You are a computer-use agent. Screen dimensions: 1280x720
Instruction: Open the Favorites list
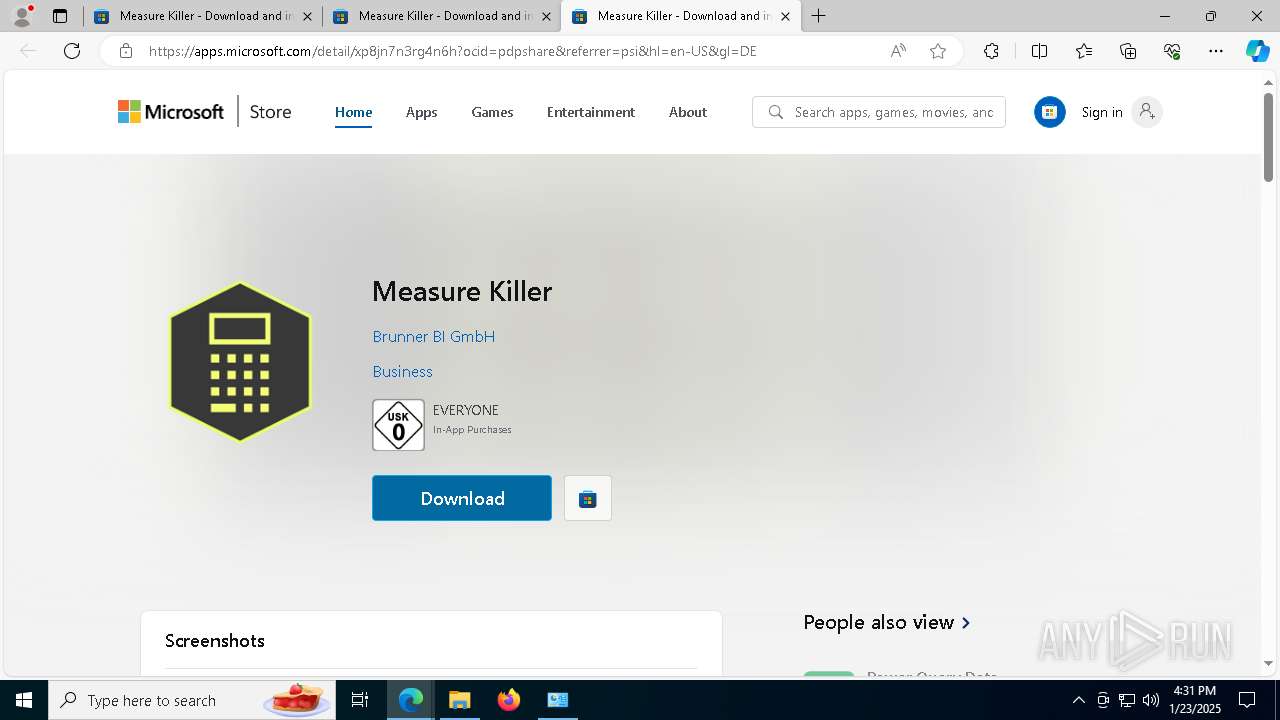[x=1084, y=51]
